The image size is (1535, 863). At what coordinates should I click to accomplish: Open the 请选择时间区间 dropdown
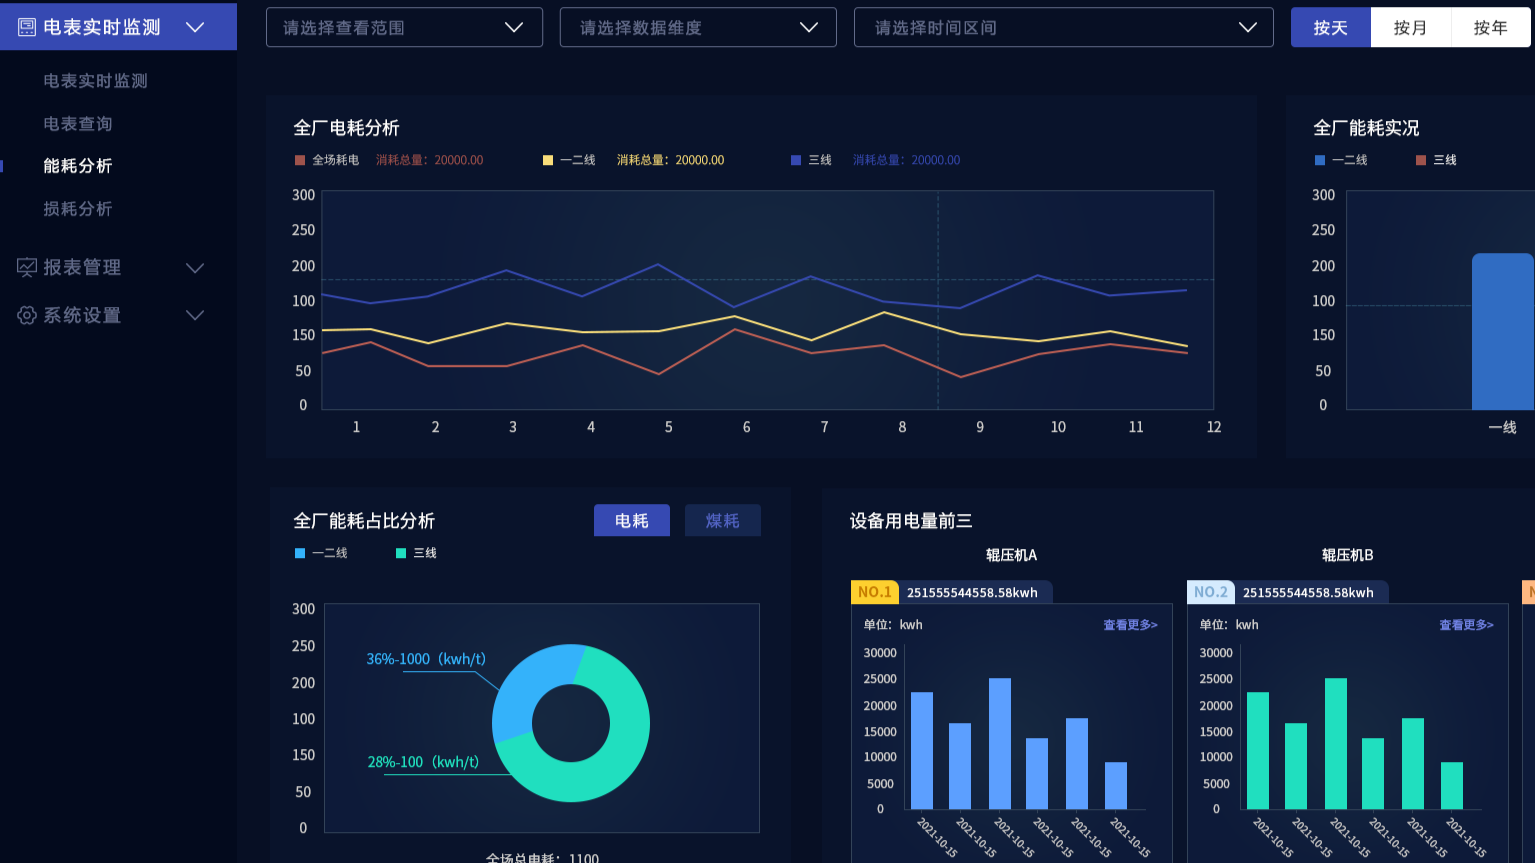pyautogui.click(x=1064, y=28)
